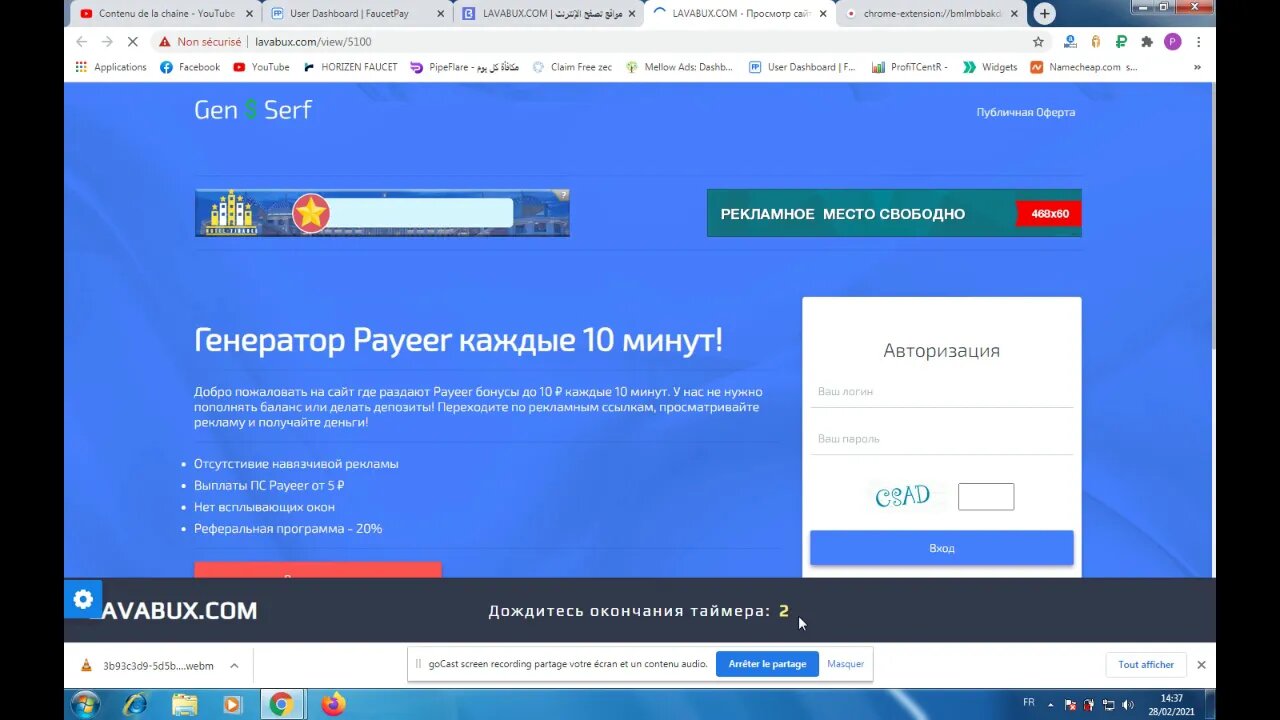Click the address bar URL lavabux.com/view/5100
Image resolution: width=1280 pixels, height=720 pixels.
[x=313, y=42]
